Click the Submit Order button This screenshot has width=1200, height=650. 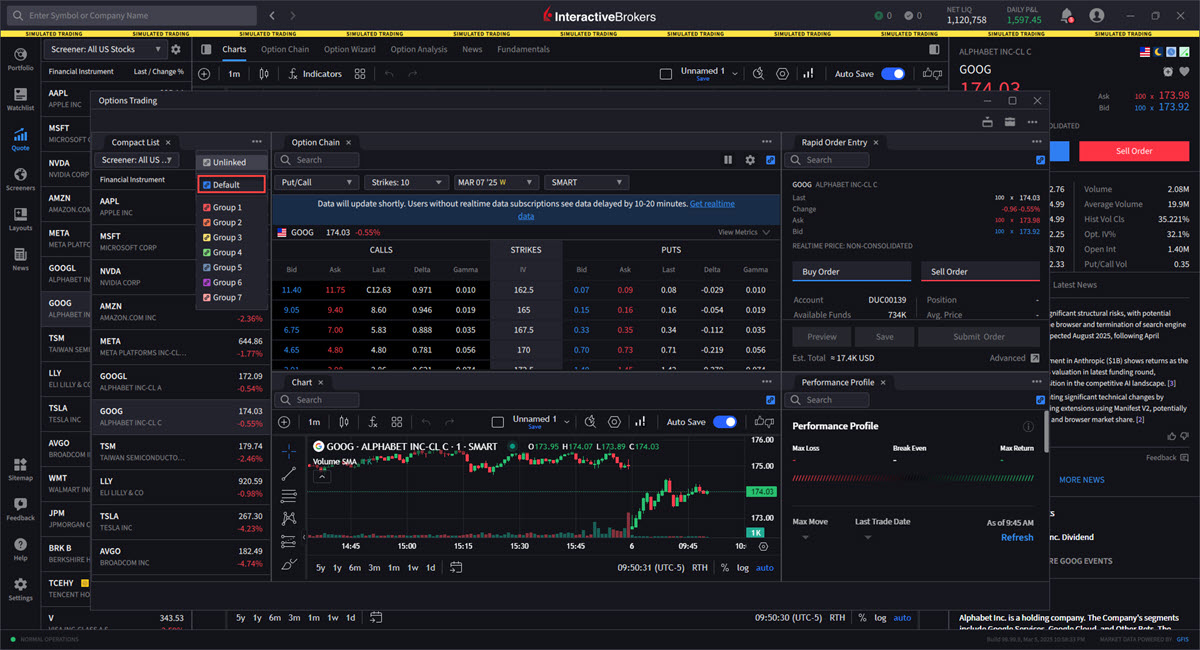click(x=980, y=337)
